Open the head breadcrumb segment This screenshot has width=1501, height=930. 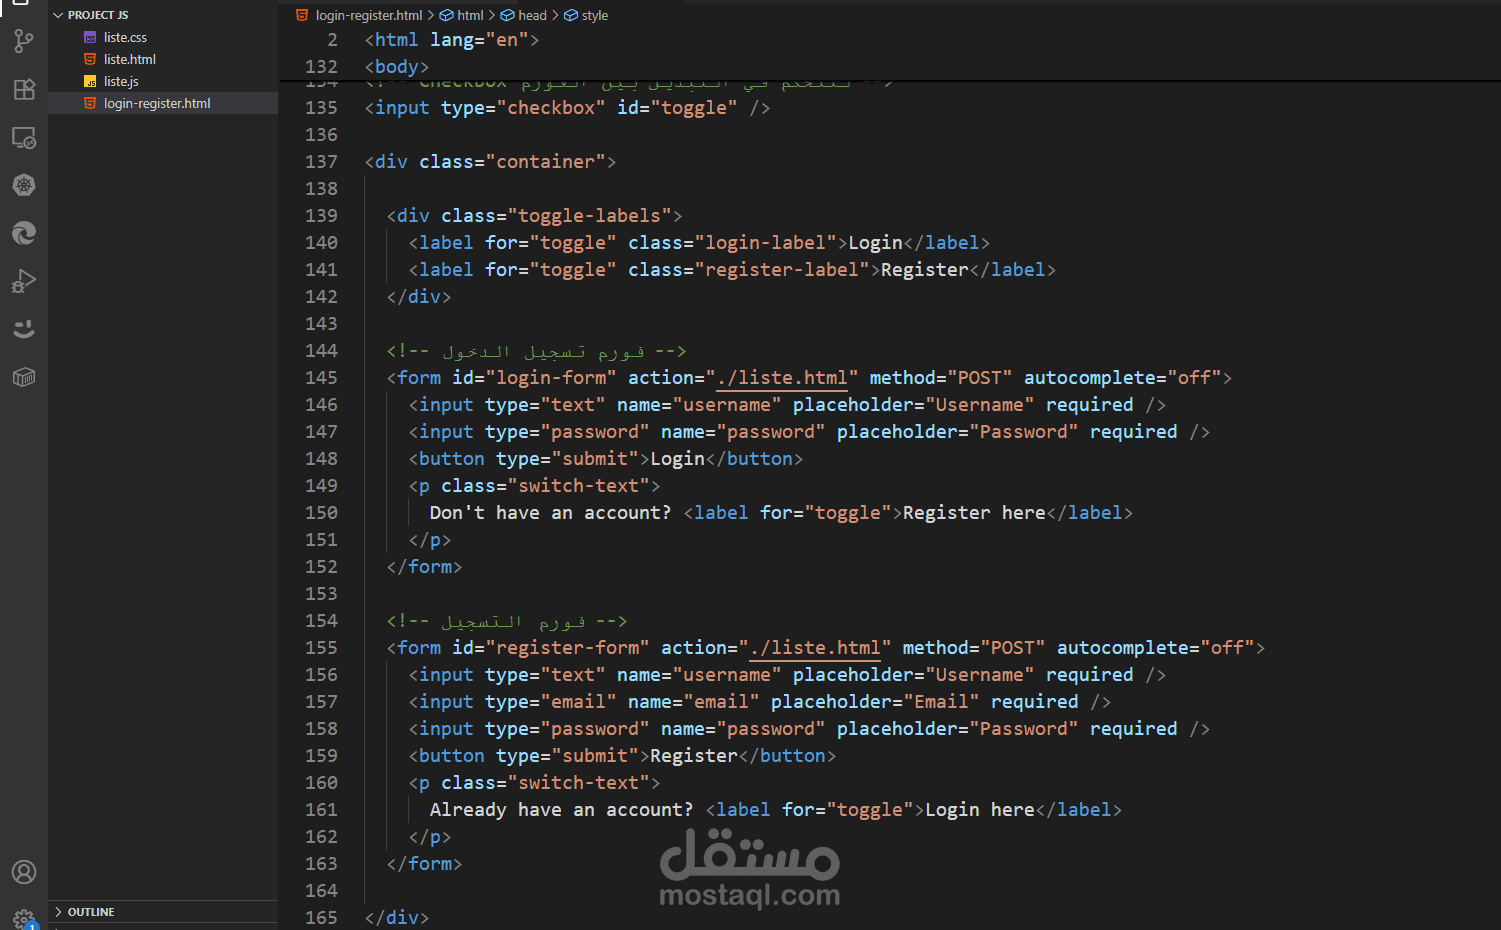523,15
